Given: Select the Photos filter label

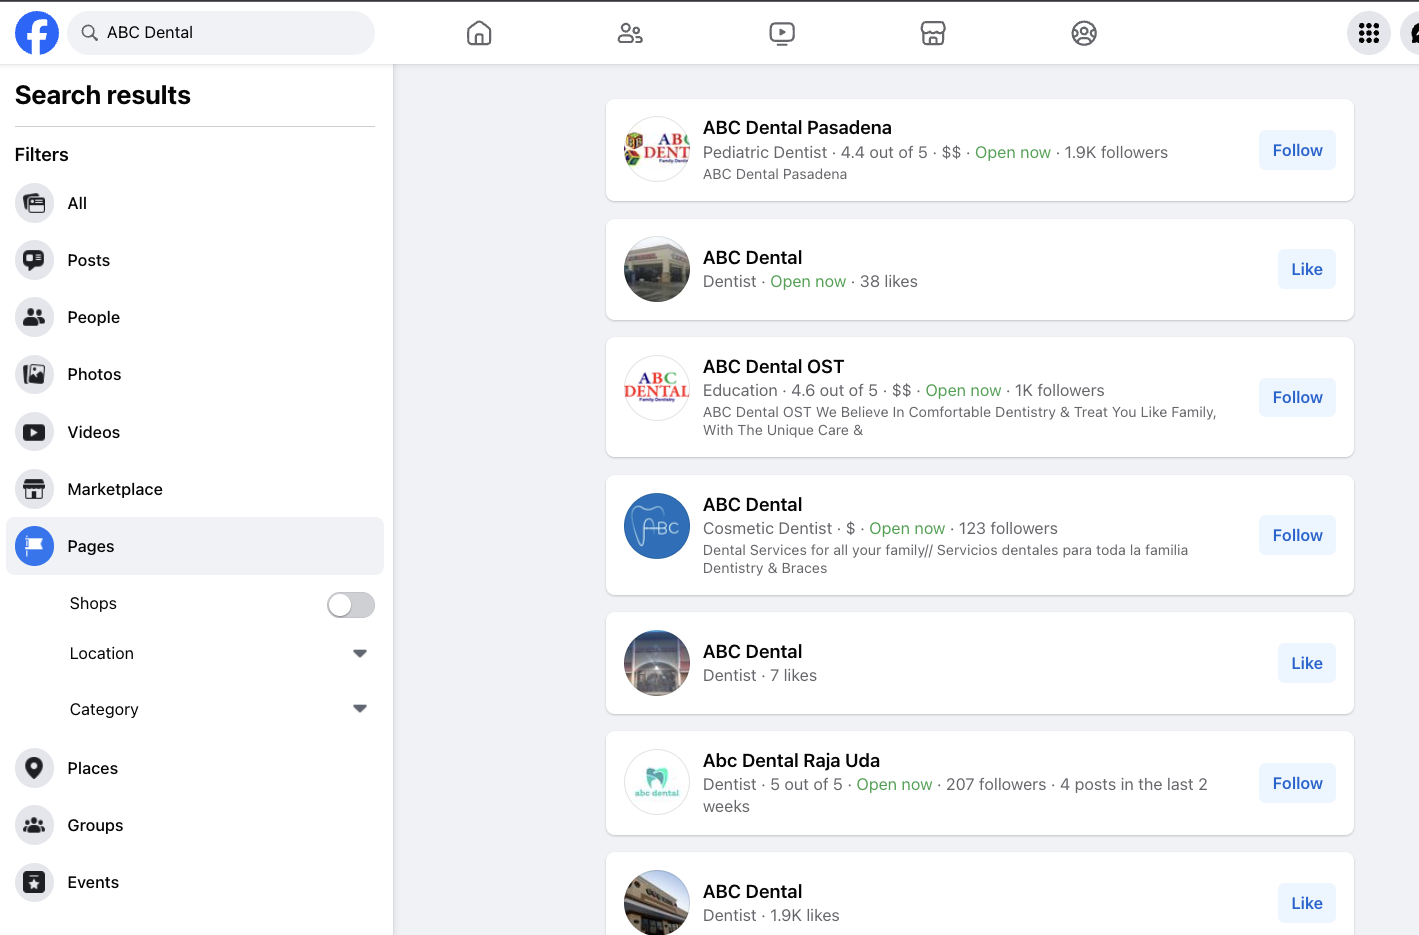Looking at the screenshot, I should 94,374.
